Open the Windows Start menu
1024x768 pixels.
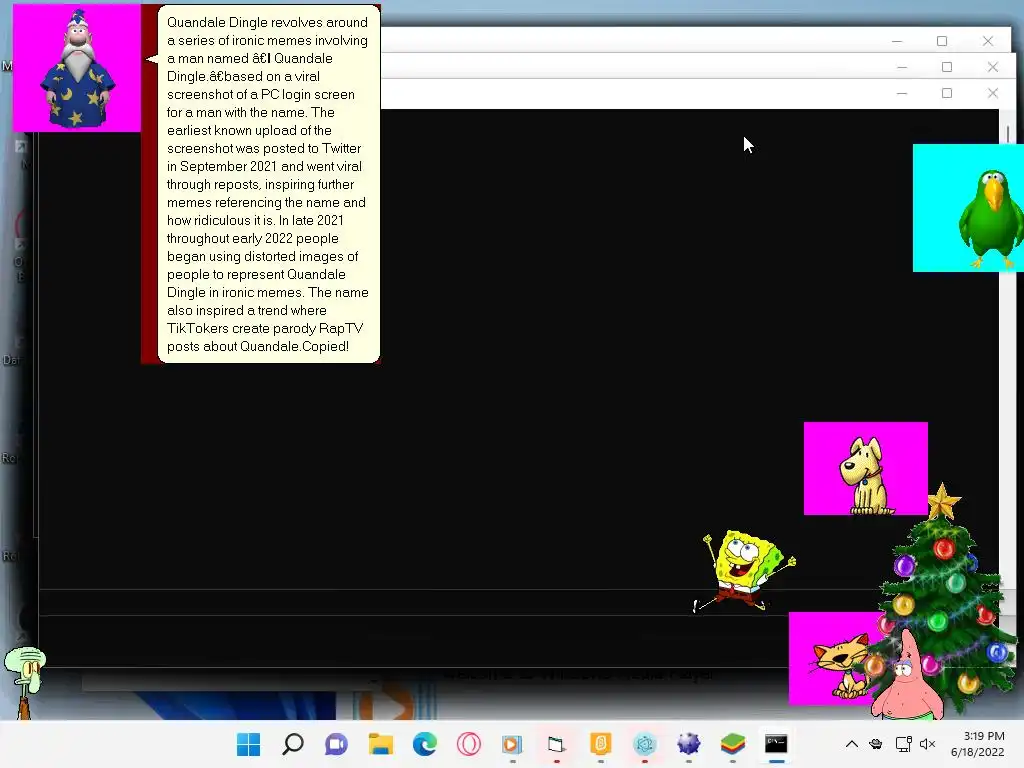pyautogui.click(x=248, y=744)
